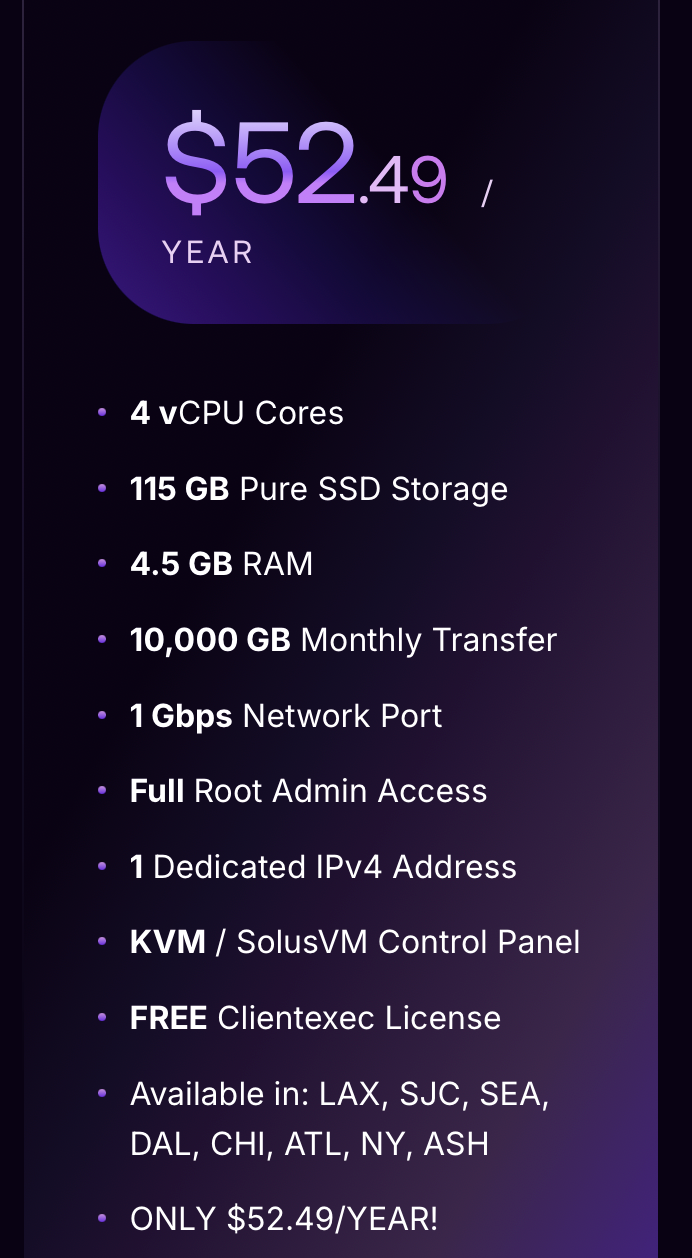Click the YEAR label under price
This screenshot has width=692, height=1258.
click(208, 252)
